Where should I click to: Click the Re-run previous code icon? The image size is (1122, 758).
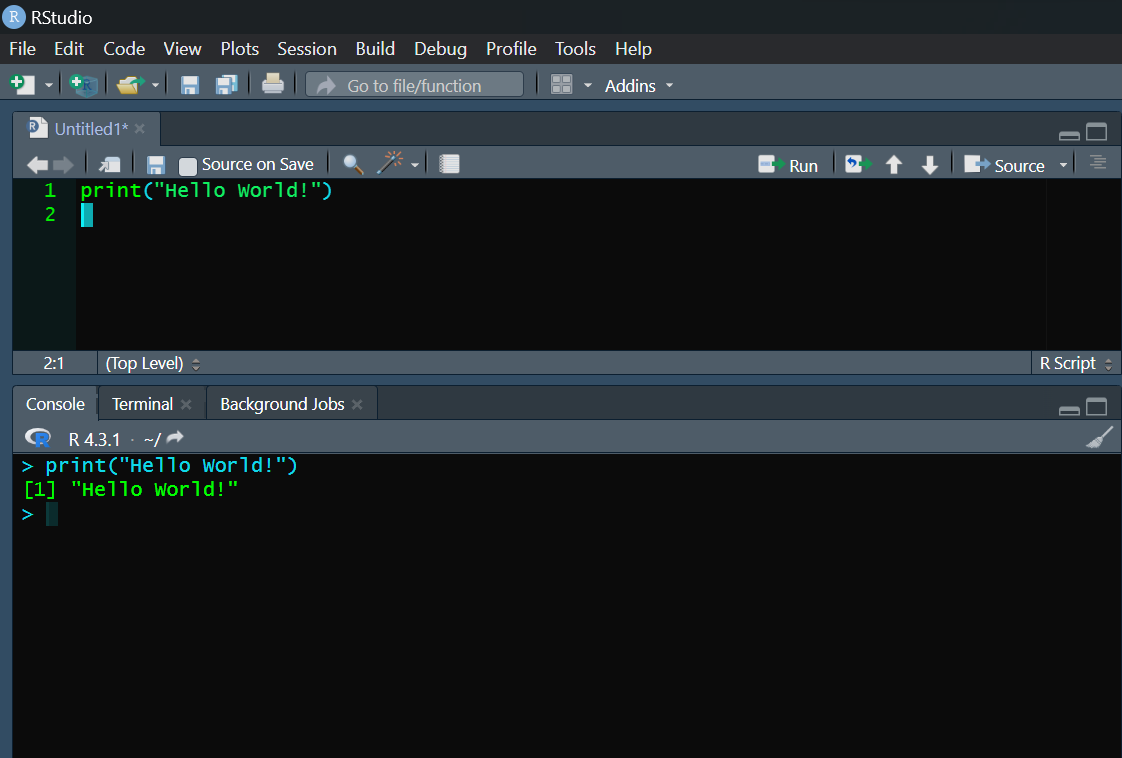click(858, 165)
